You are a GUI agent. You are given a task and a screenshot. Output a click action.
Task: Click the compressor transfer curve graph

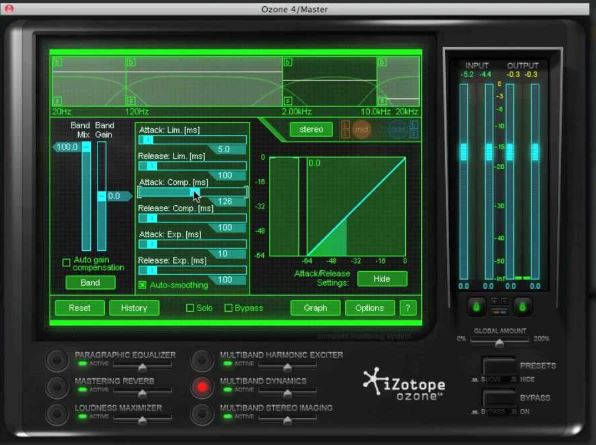tap(356, 206)
